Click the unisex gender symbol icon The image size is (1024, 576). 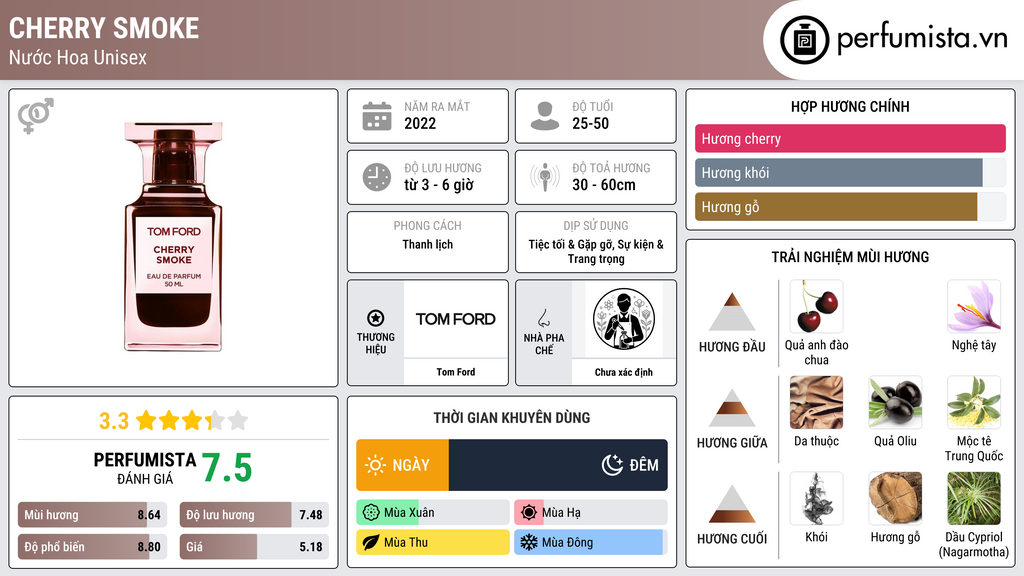[35, 116]
